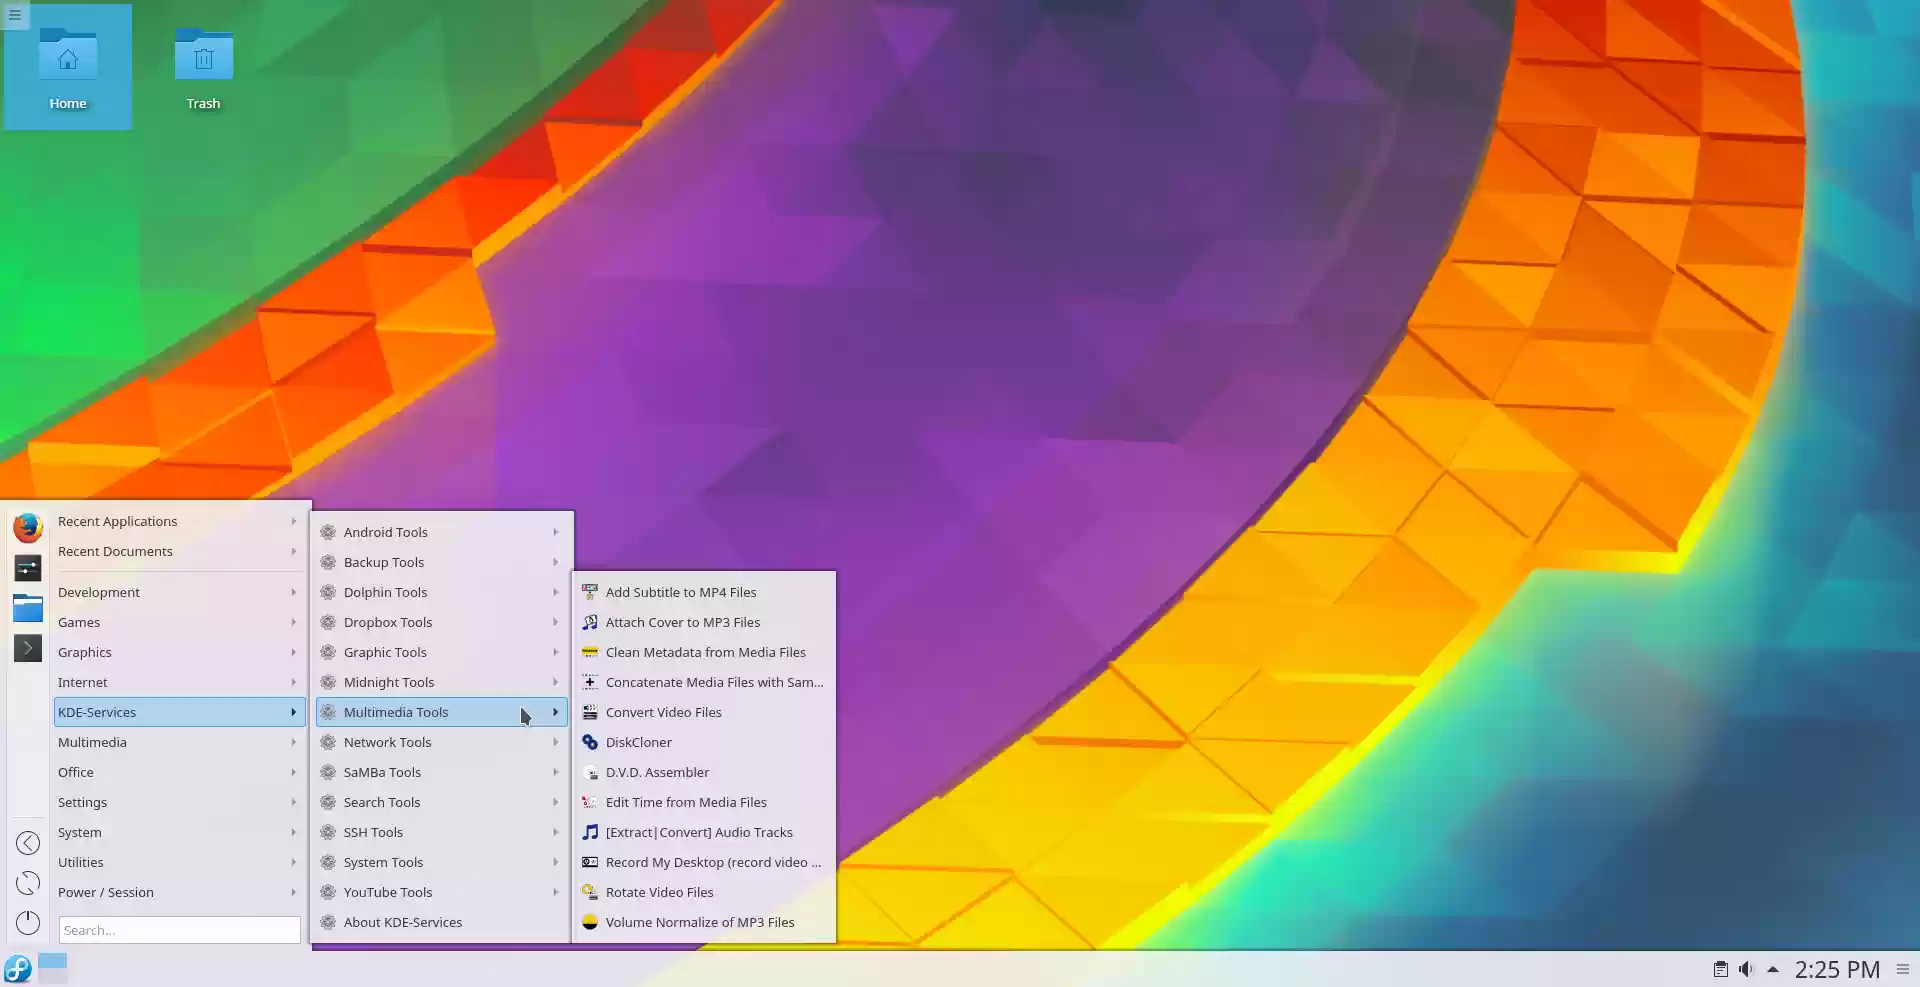Viewport: 1920px width, 987px height.
Task: Click the Search input field
Action: [179, 930]
